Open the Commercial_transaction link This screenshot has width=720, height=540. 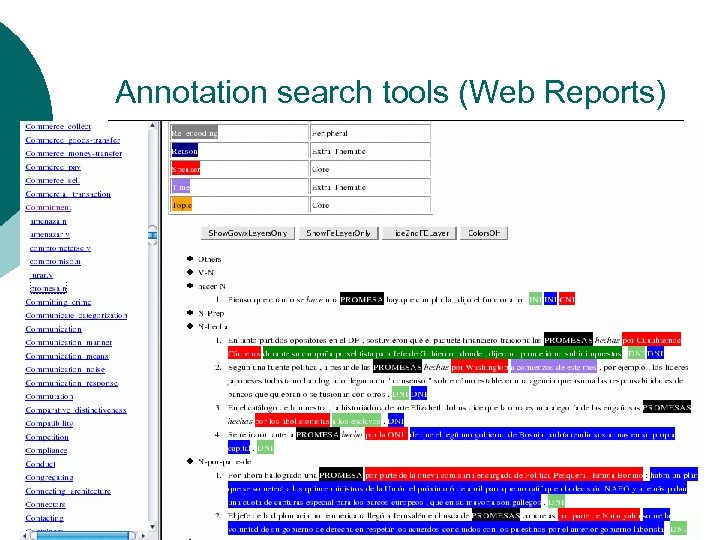[68, 194]
